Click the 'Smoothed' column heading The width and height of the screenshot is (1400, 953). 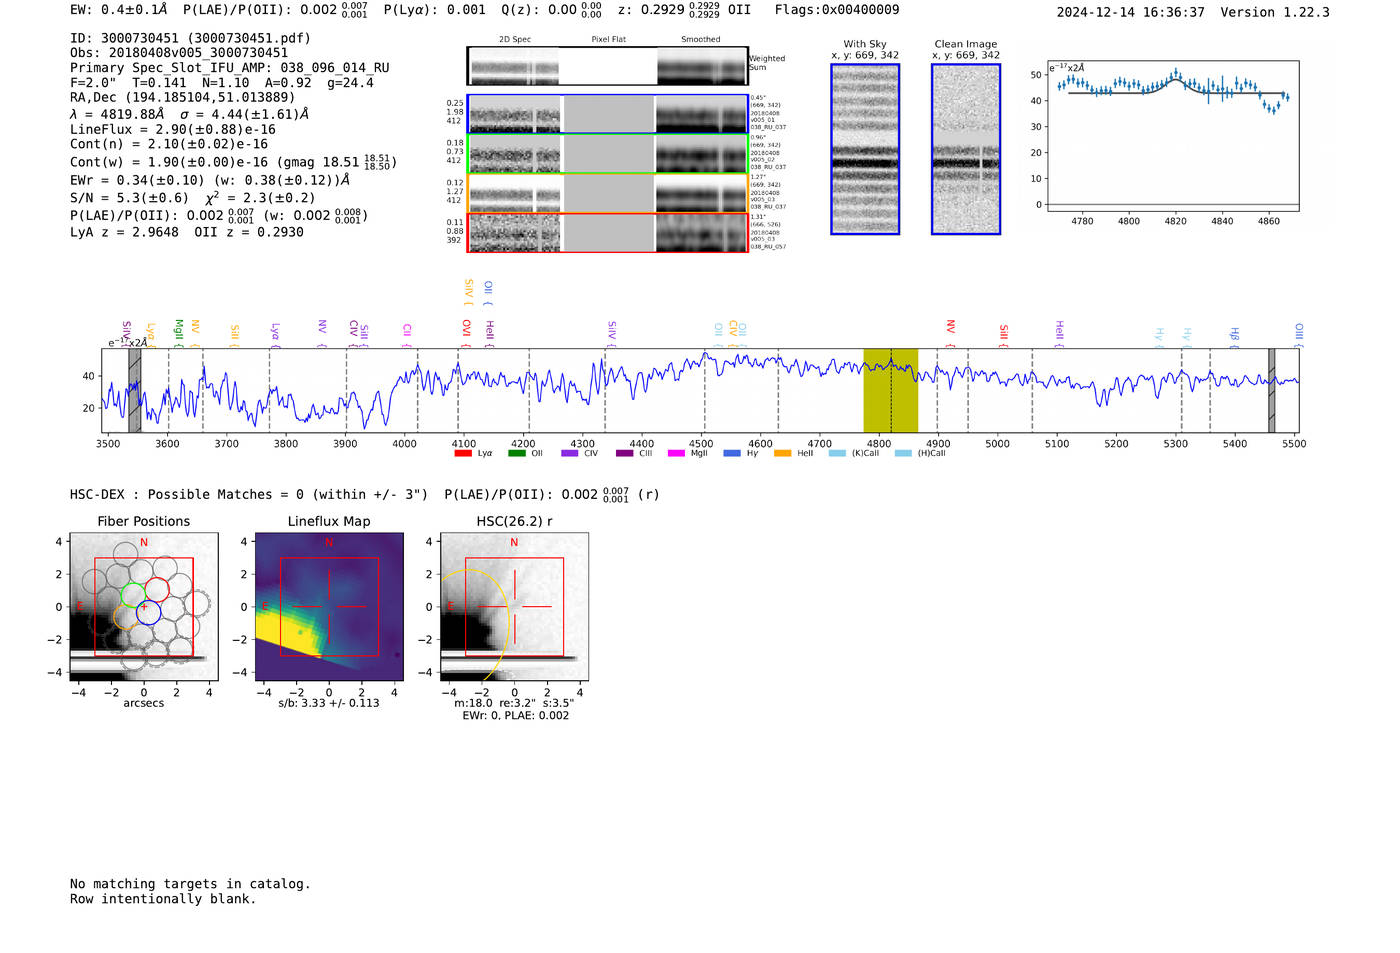pyautogui.click(x=701, y=39)
